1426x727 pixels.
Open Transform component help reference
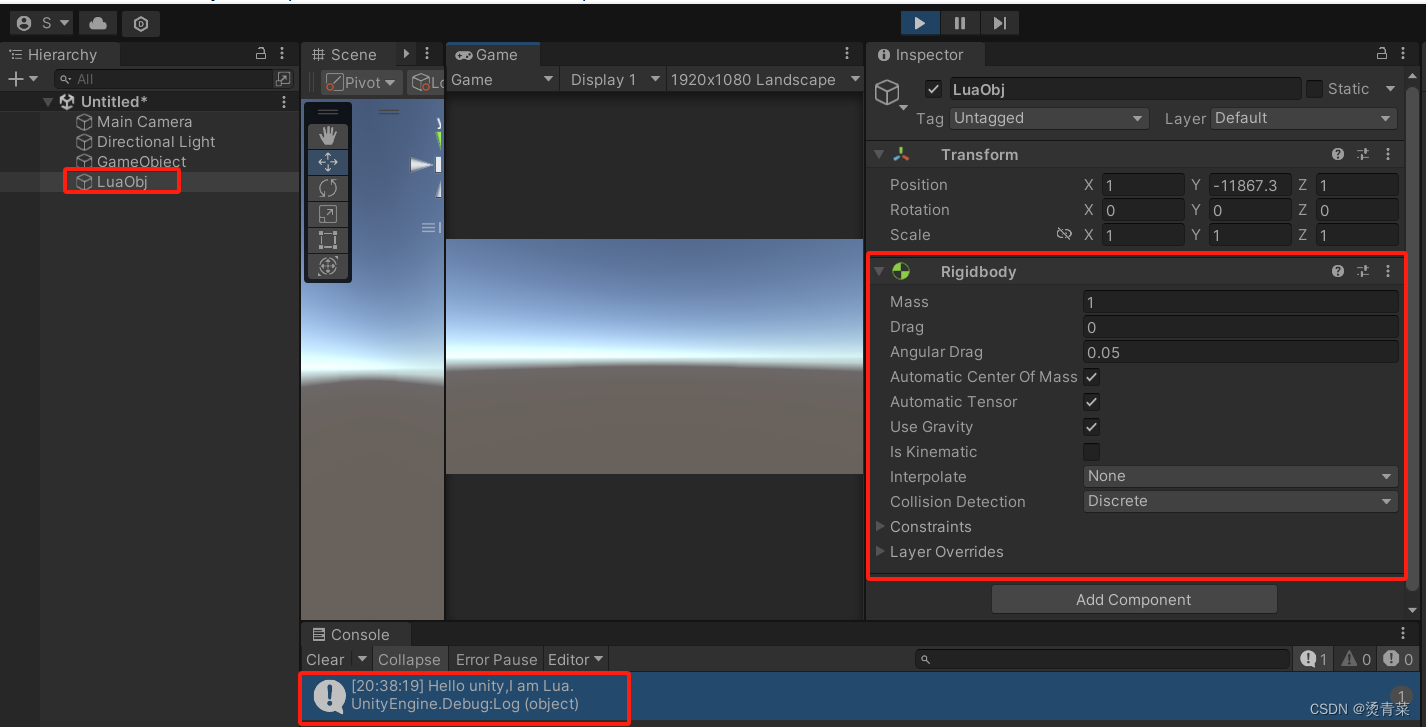pos(1338,155)
